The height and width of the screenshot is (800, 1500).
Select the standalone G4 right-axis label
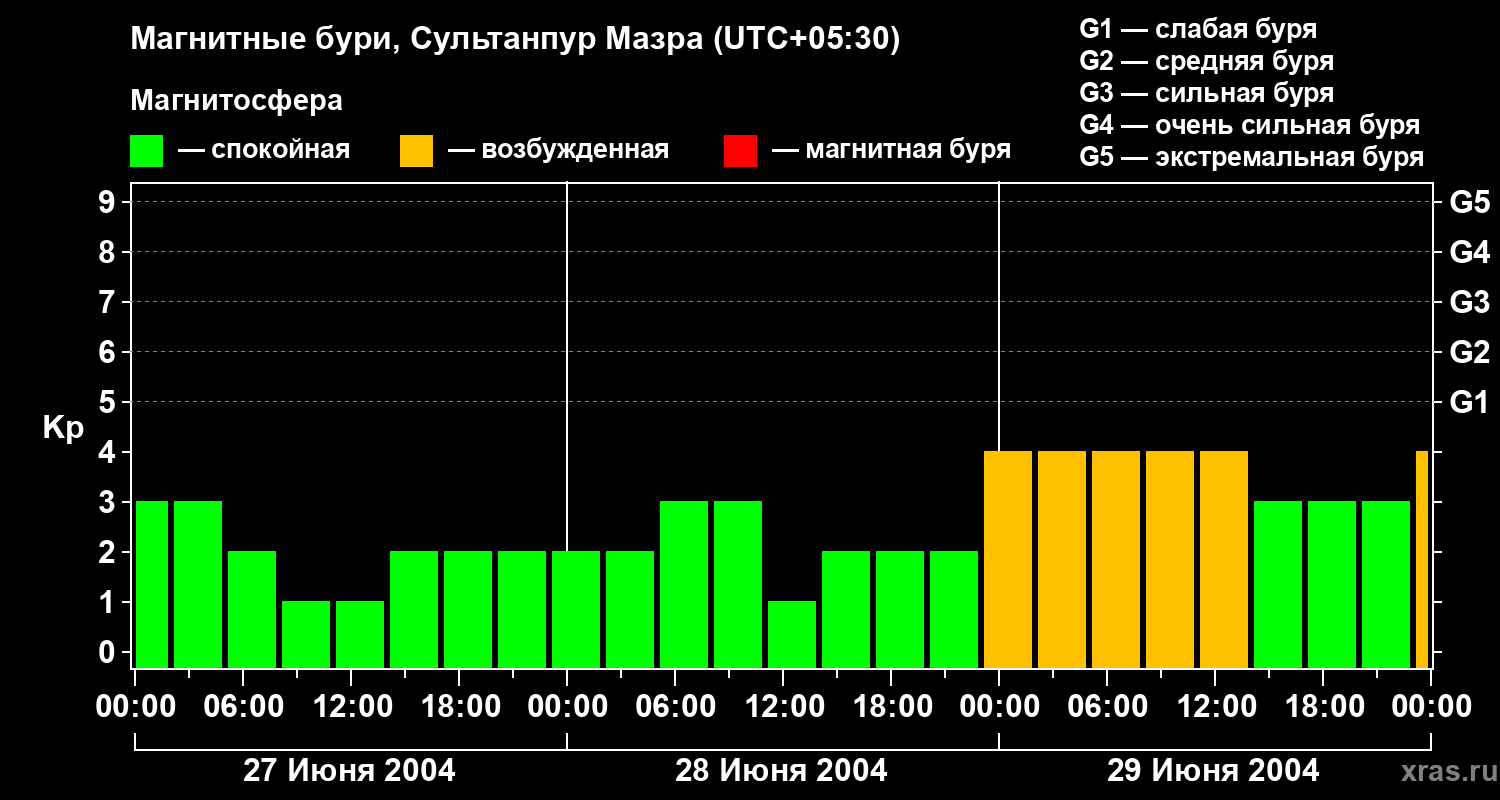pos(1470,252)
